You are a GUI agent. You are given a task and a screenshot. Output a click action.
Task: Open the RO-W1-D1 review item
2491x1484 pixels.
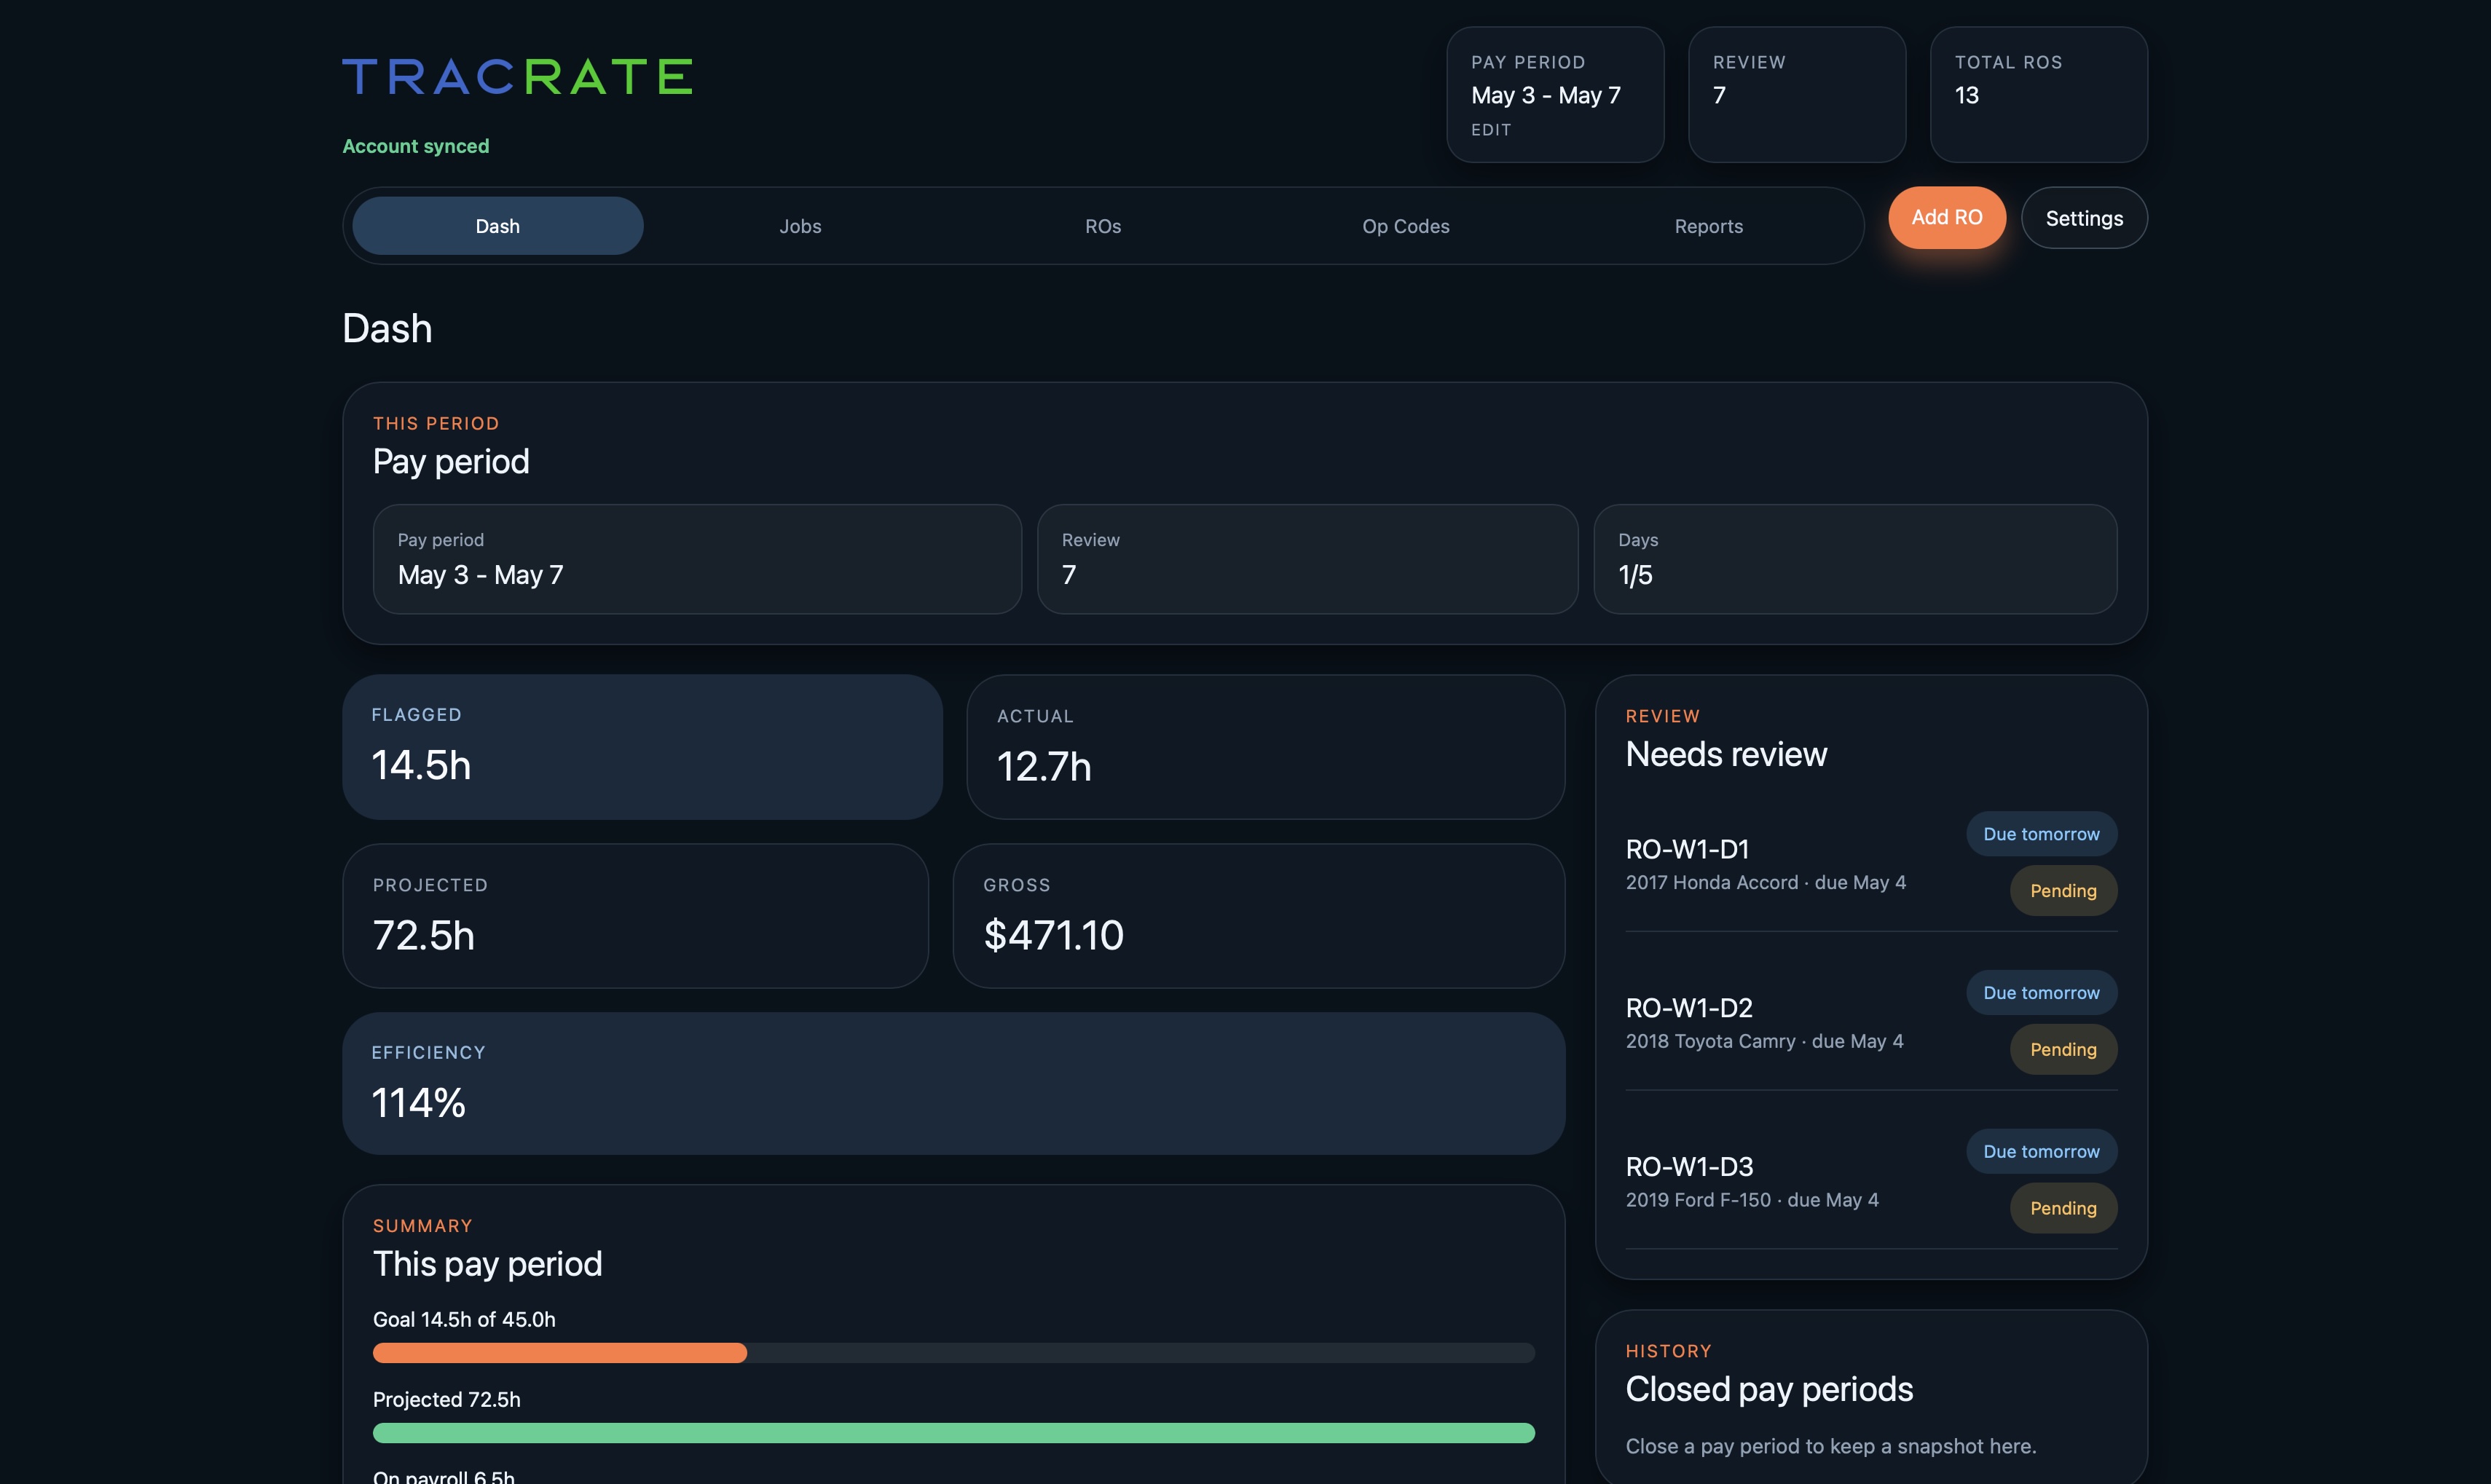1871,864
